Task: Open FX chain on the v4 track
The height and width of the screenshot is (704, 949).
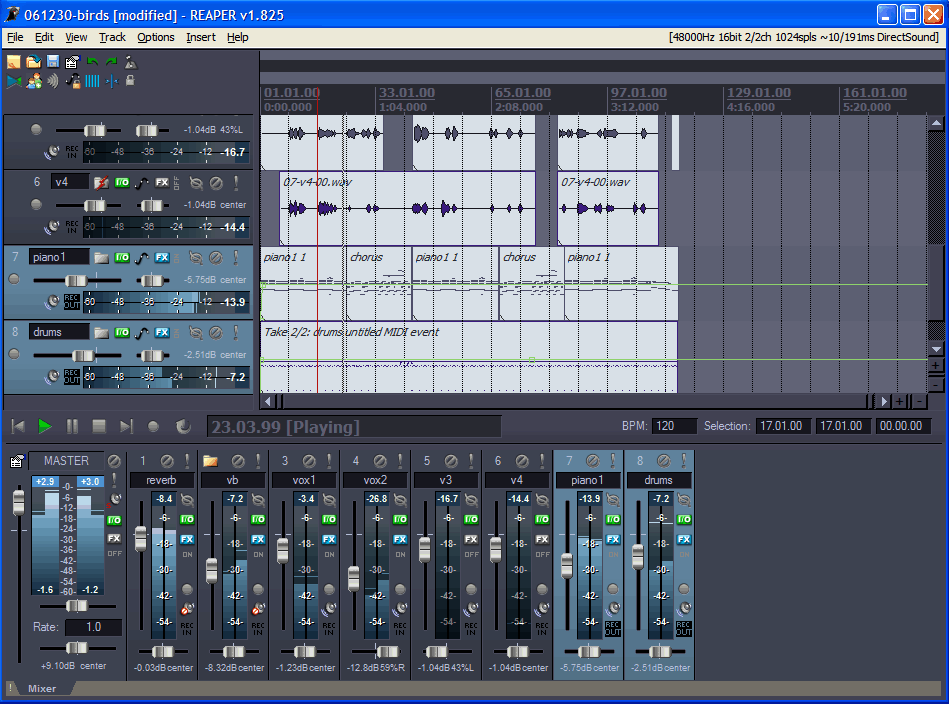Action: 162,182
